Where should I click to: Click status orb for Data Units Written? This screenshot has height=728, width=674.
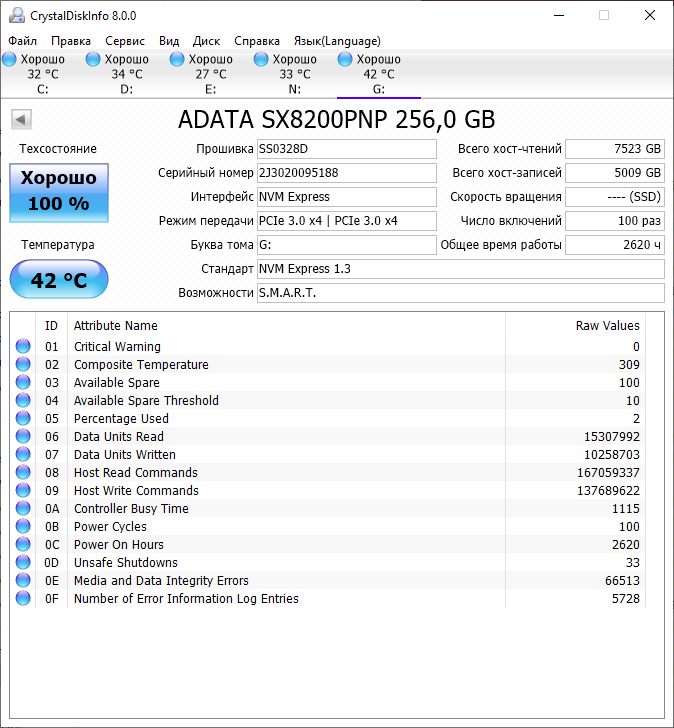click(x=23, y=454)
